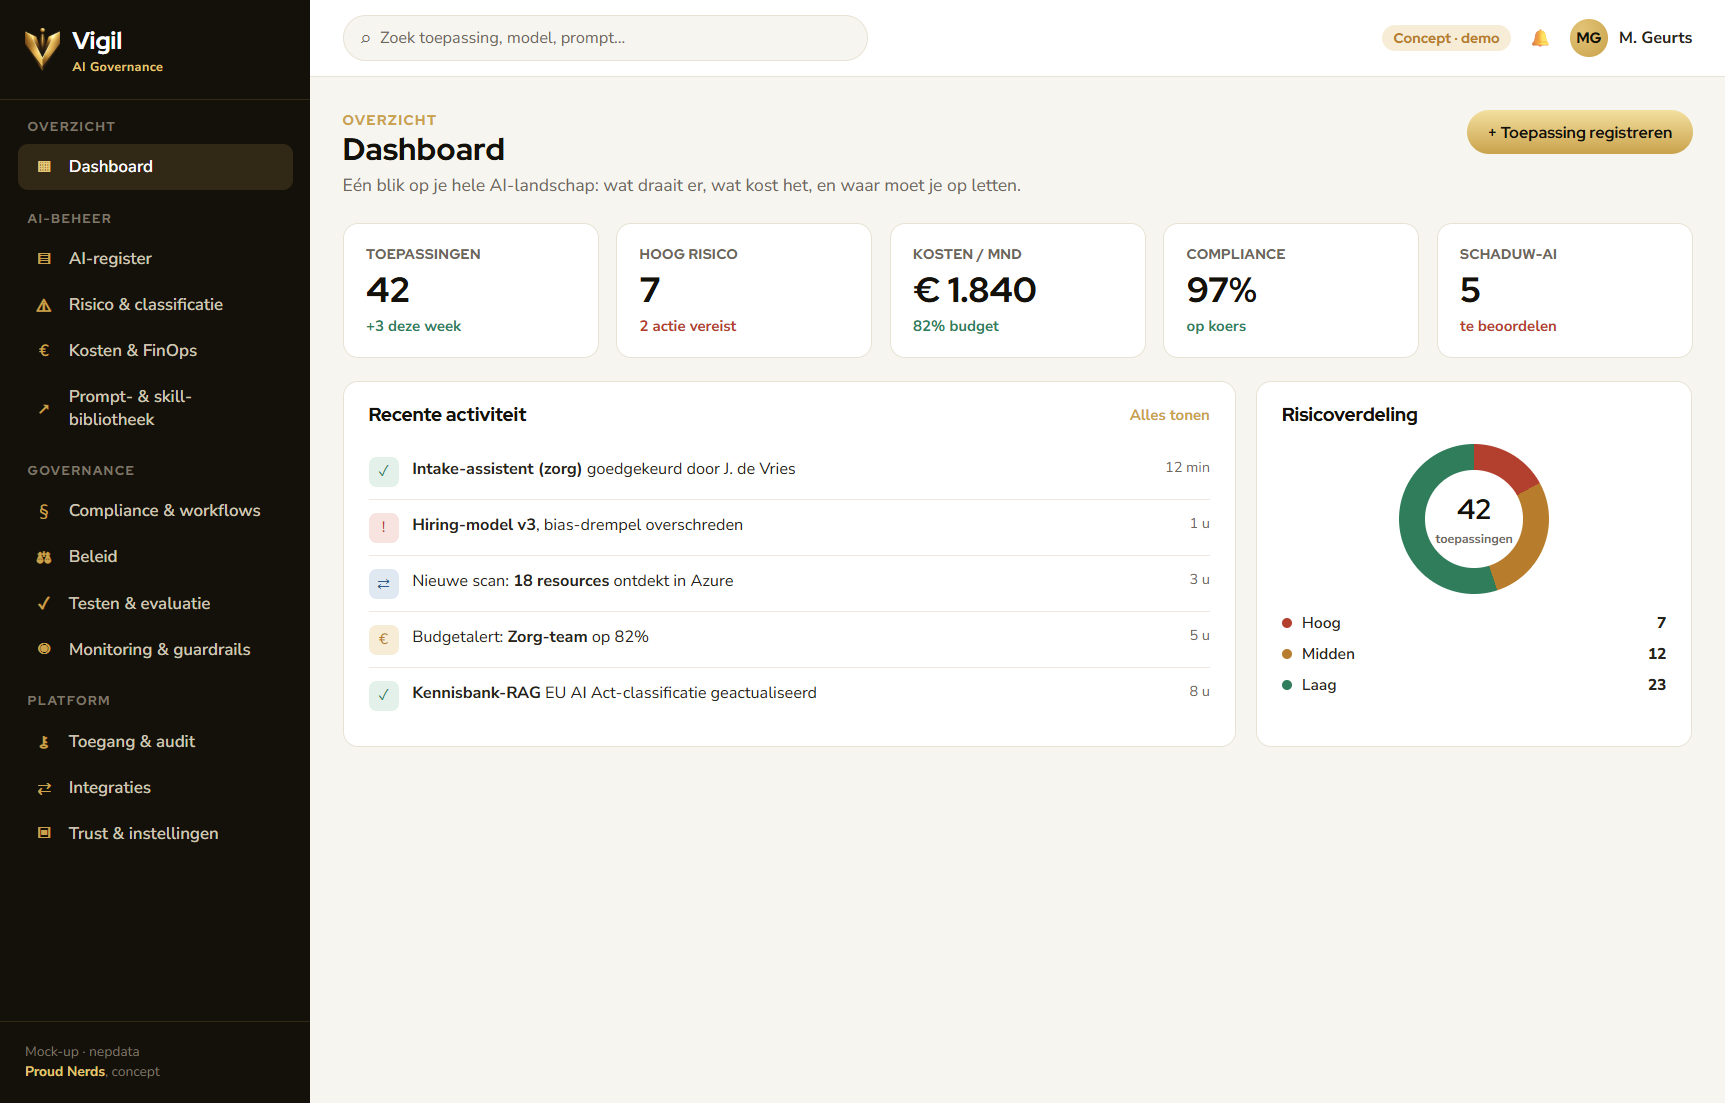
Task: Click the checkmark icon beside Testen & evaluatie
Action: click(x=44, y=603)
